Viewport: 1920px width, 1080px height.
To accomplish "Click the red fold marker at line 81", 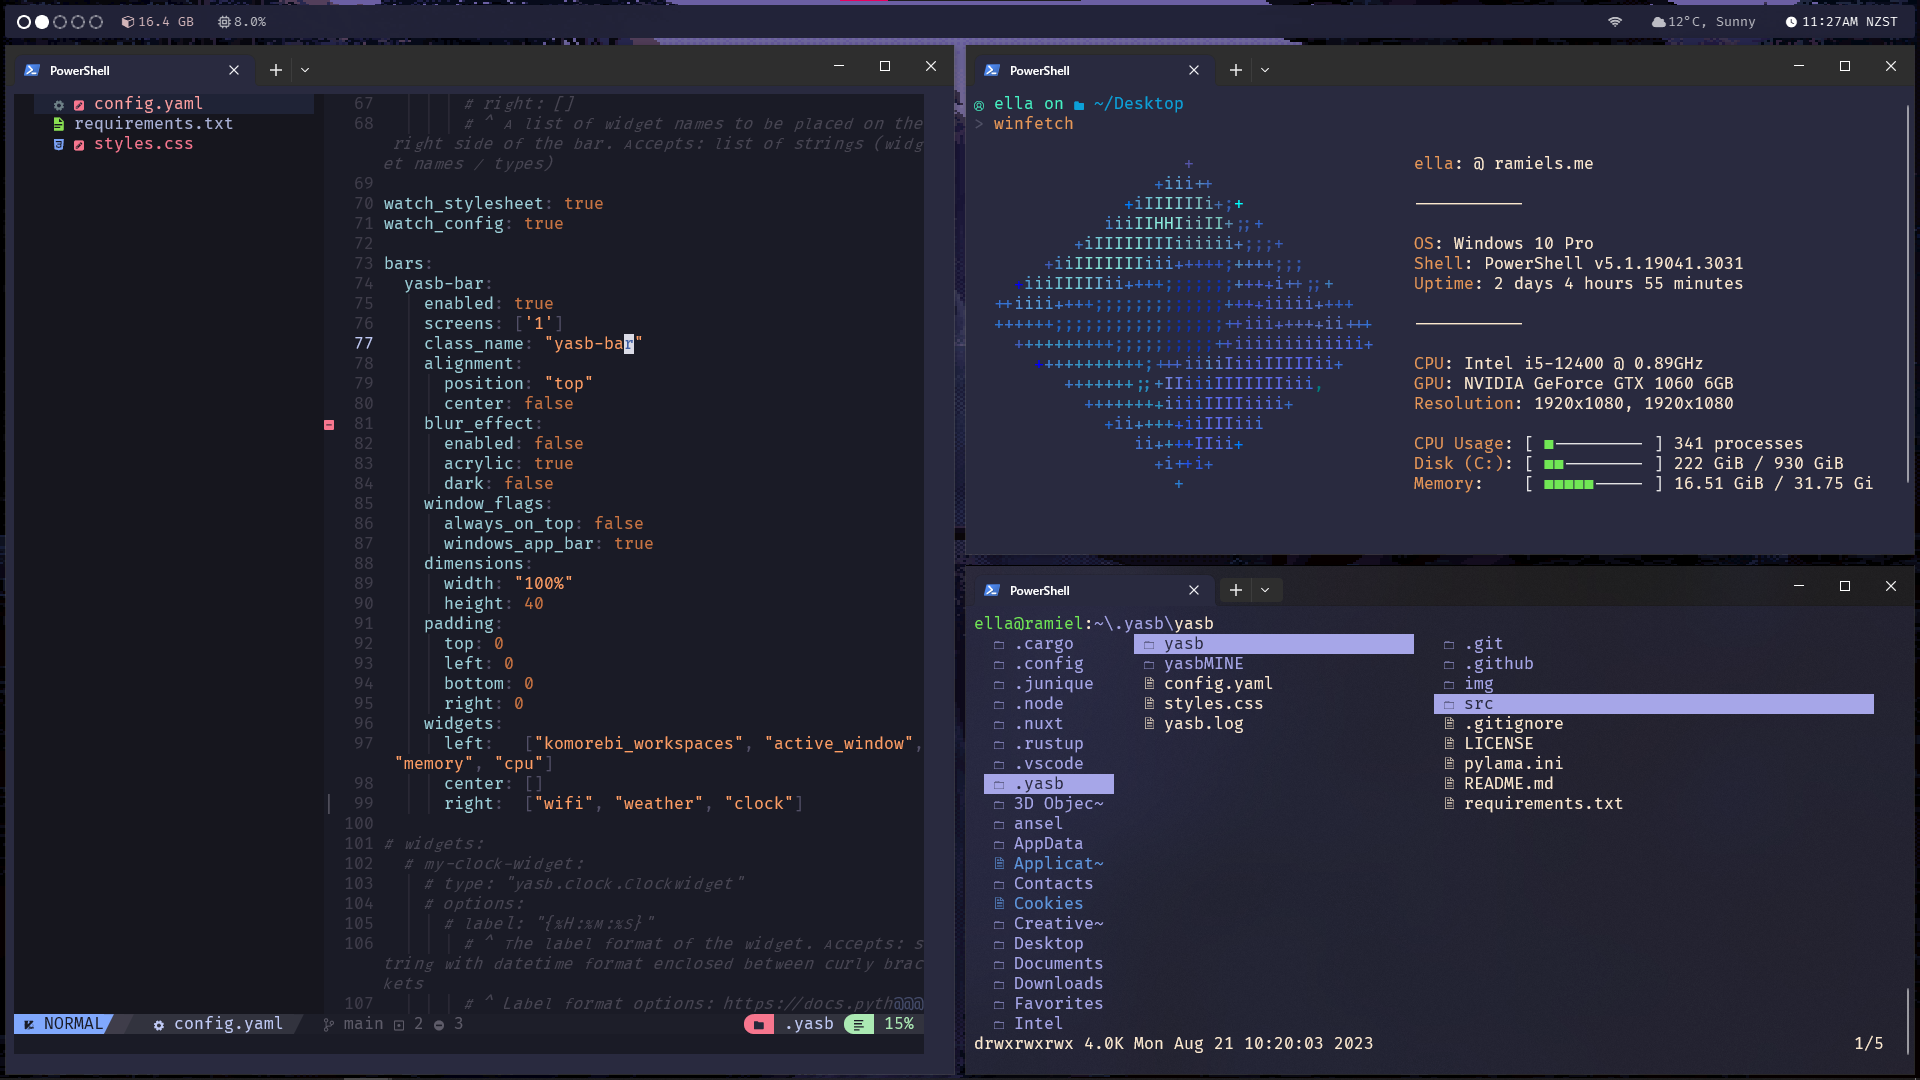I will pyautogui.click(x=329, y=425).
